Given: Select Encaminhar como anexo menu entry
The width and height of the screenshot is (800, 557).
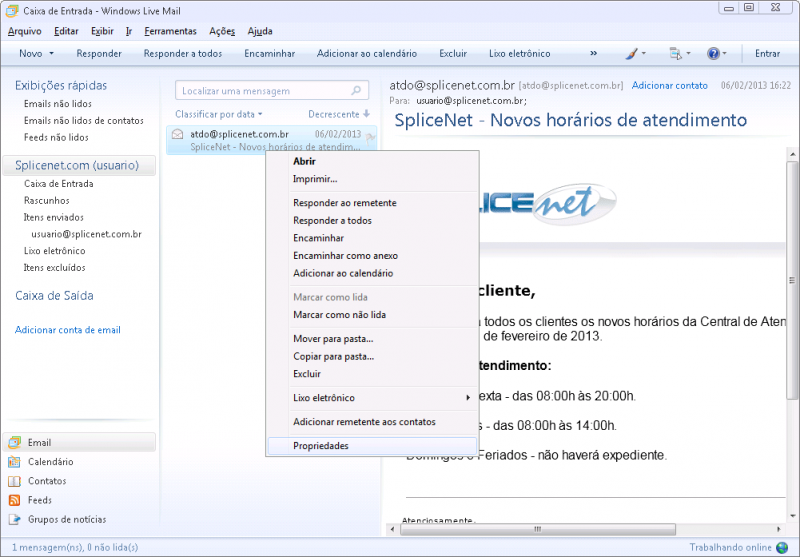Looking at the screenshot, I should point(371,256).
